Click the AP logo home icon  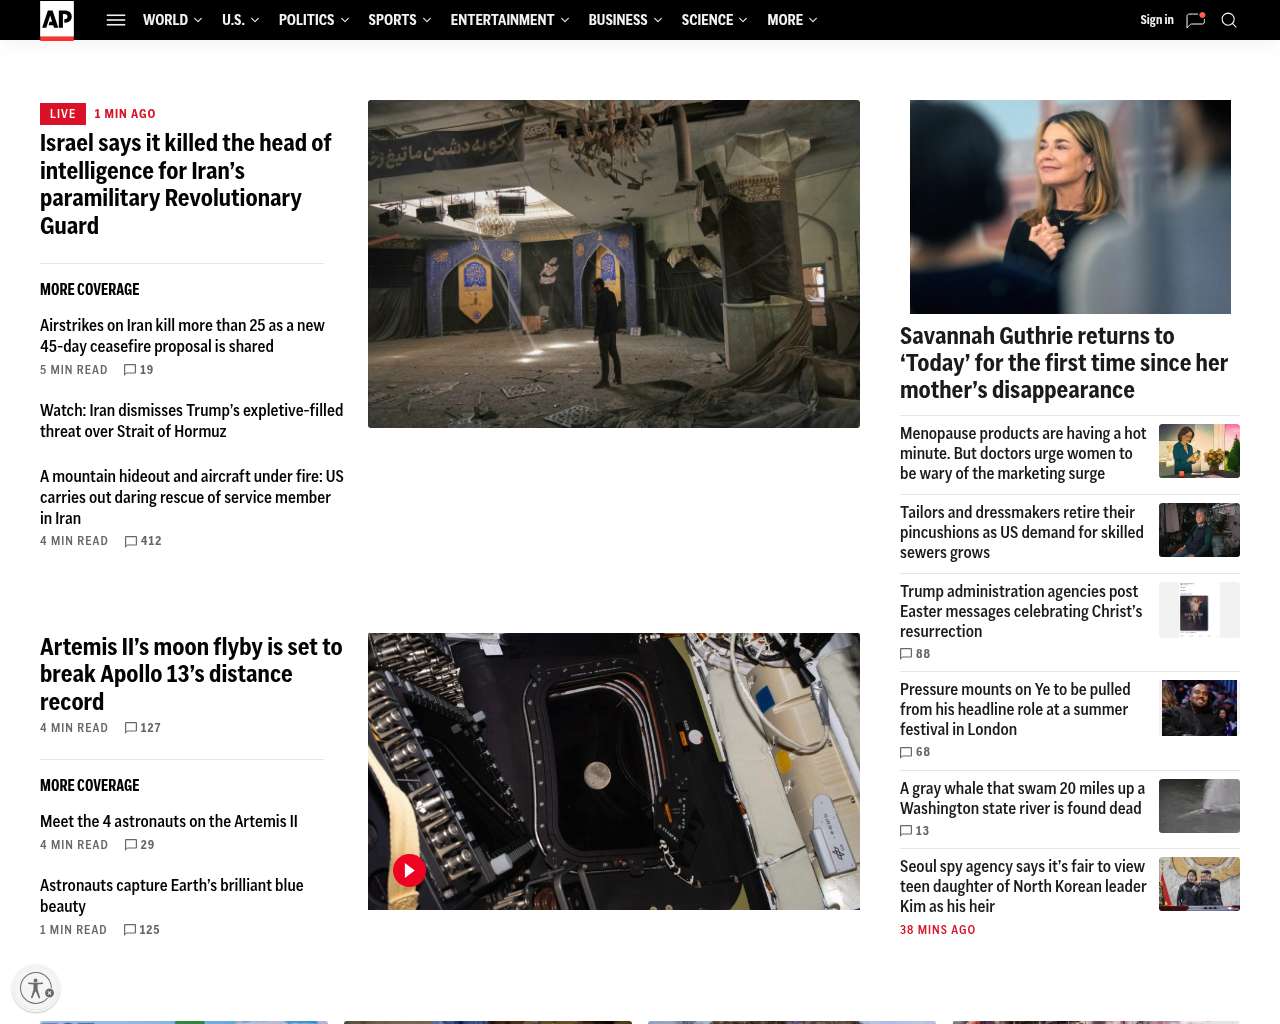click(57, 20)
